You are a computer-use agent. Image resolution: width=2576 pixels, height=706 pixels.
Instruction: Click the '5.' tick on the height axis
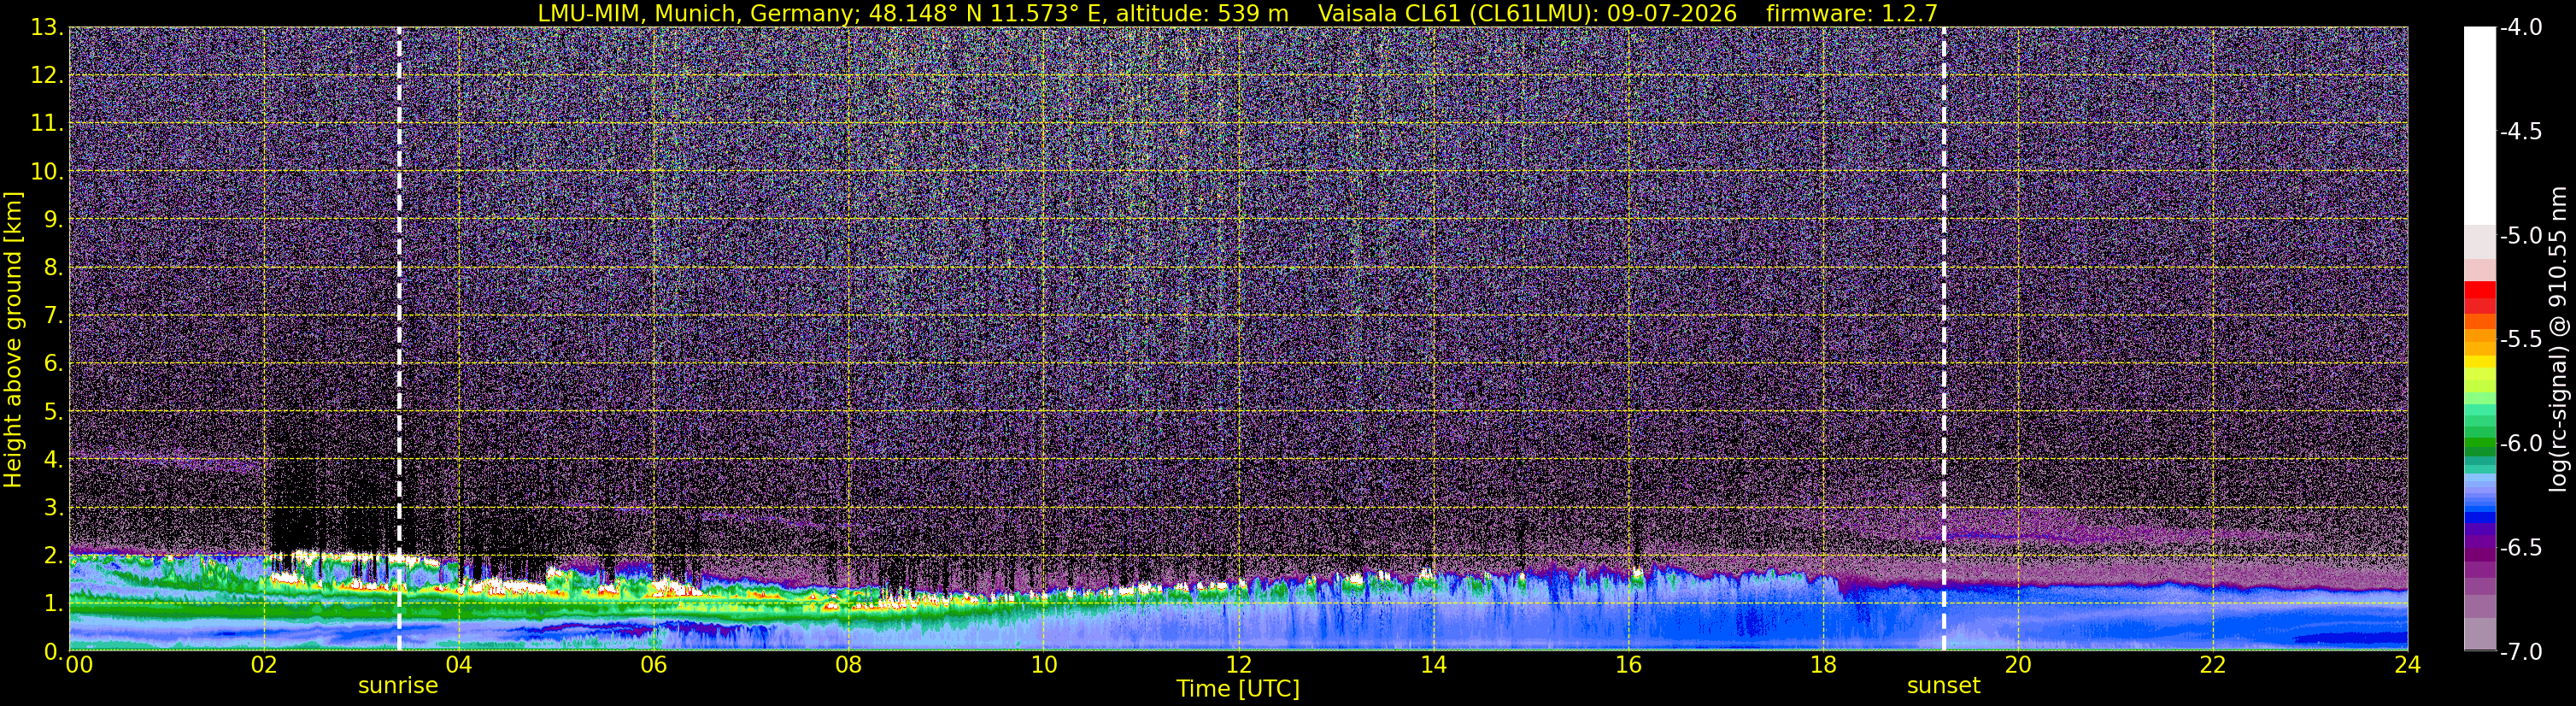(54, 412)
